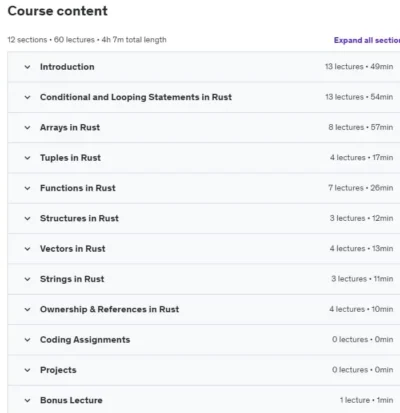Screen dimensions: 400x413
Task: Expand the Structures in Rust chevron
Action: pyautogui.click(x=27, y=219)
